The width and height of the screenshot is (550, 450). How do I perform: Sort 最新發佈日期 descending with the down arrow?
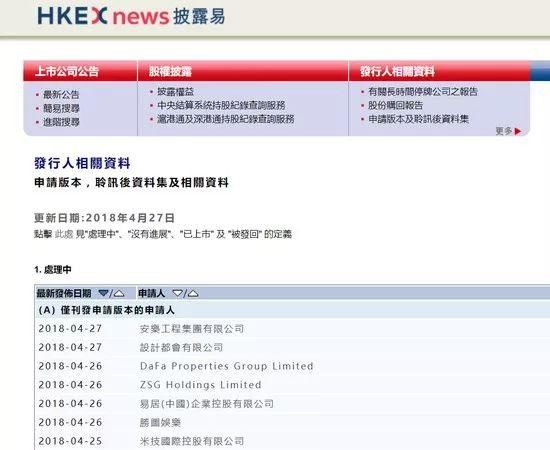(x=103, y=293)
